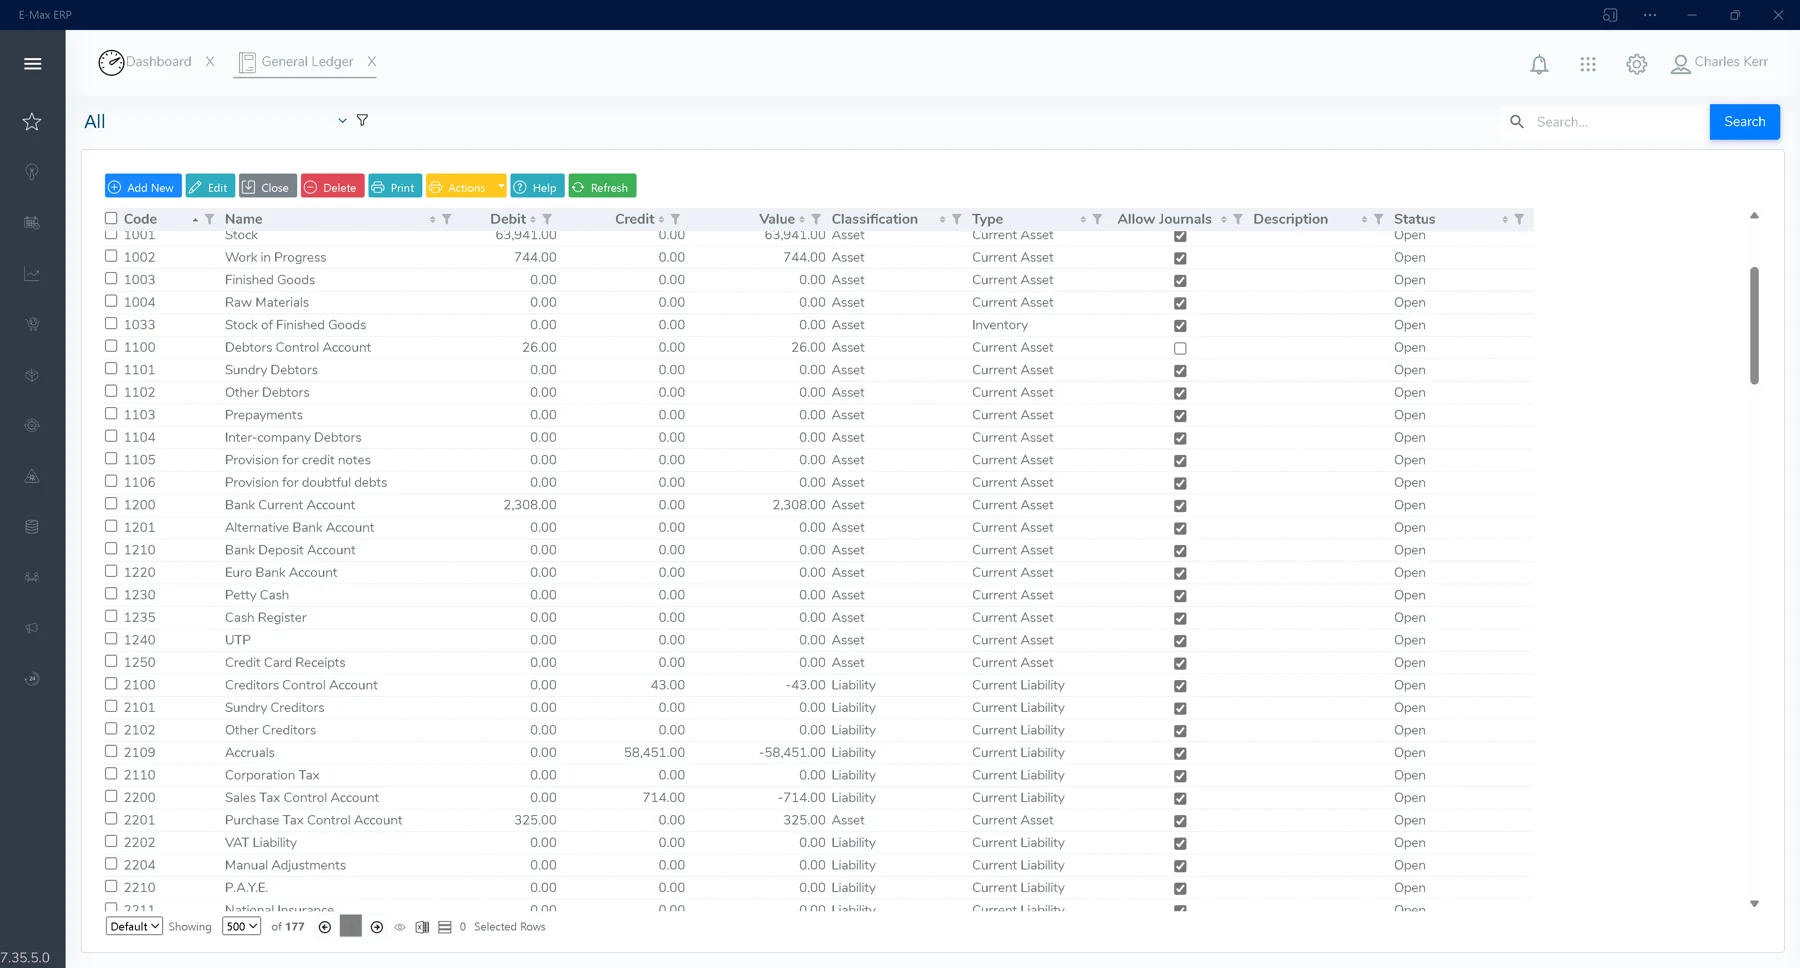The height and width of the screenshot is (968, 1800).
Task: Open Charles Kerr user menu
Action: click(1719, 62)
